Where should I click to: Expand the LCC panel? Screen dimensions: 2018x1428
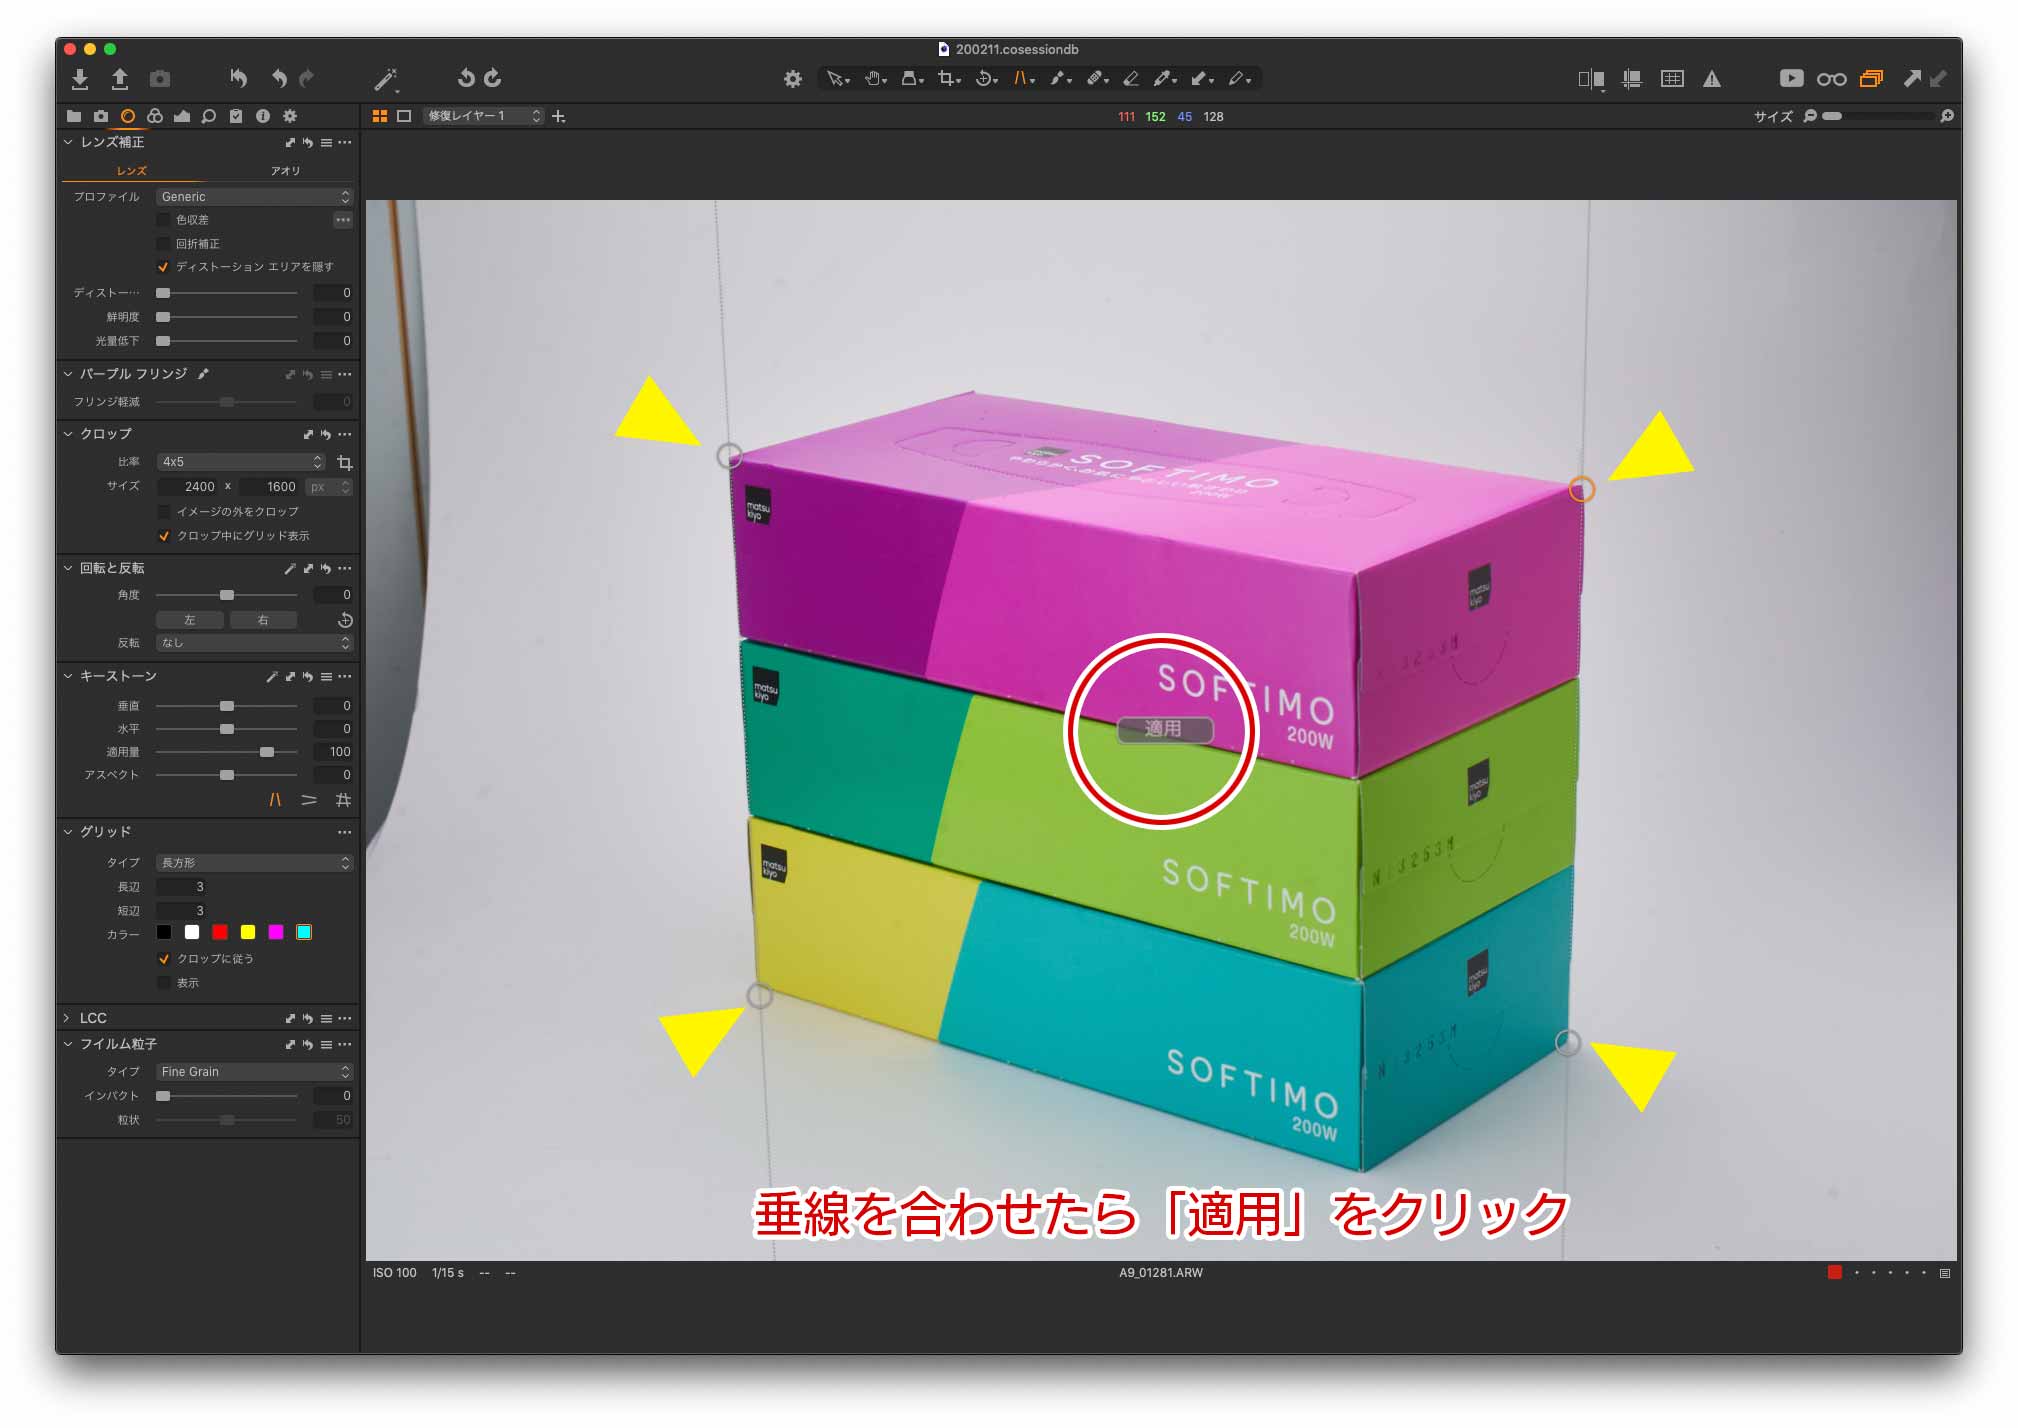click(68, 1018)
